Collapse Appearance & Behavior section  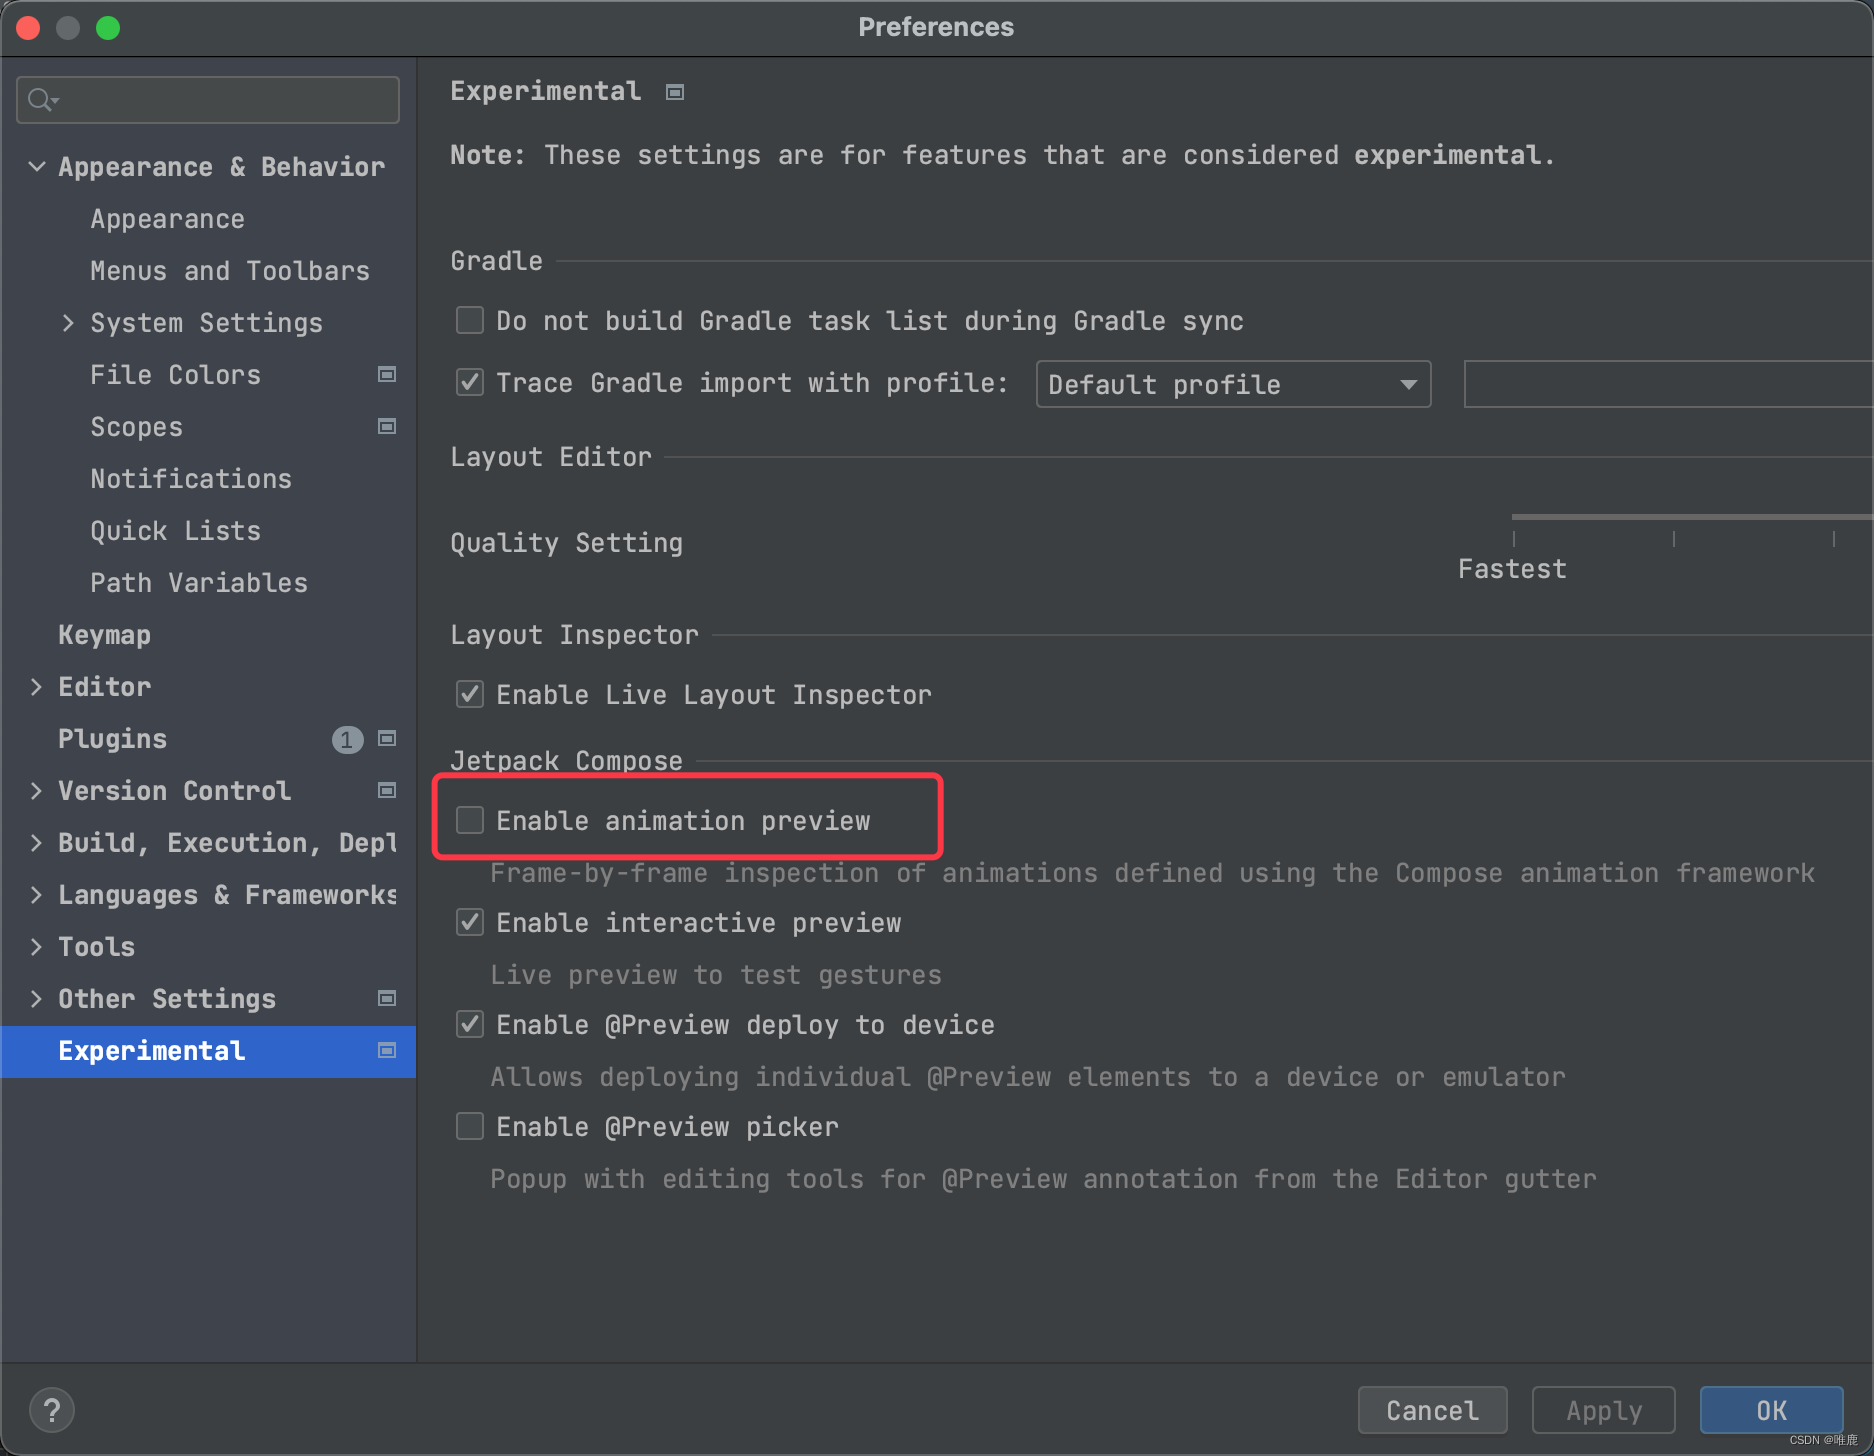coord(37,166)
